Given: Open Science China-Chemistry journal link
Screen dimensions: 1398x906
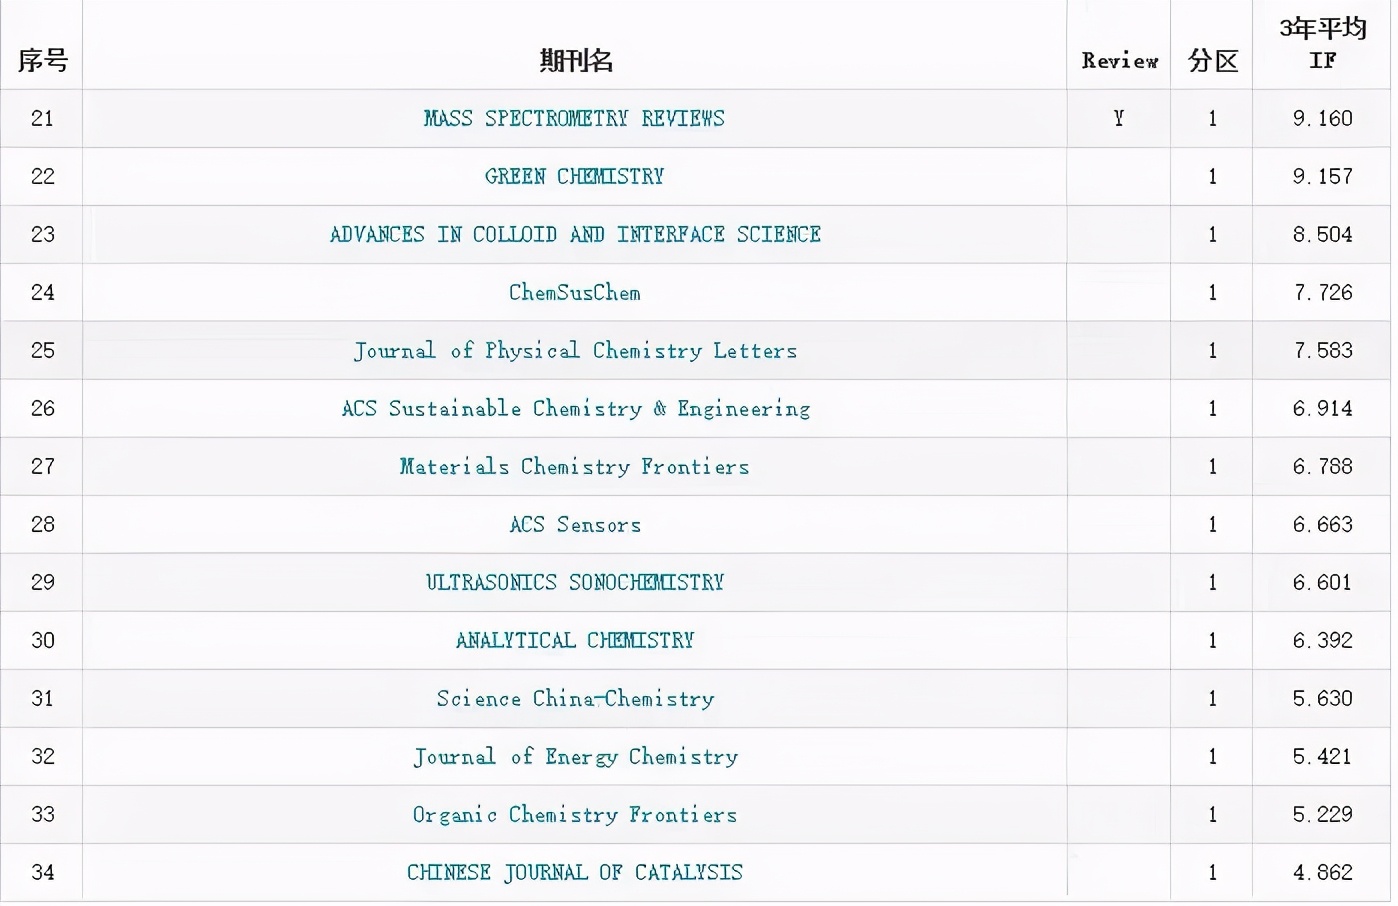Looking at the screenshot, I should 575,698.
